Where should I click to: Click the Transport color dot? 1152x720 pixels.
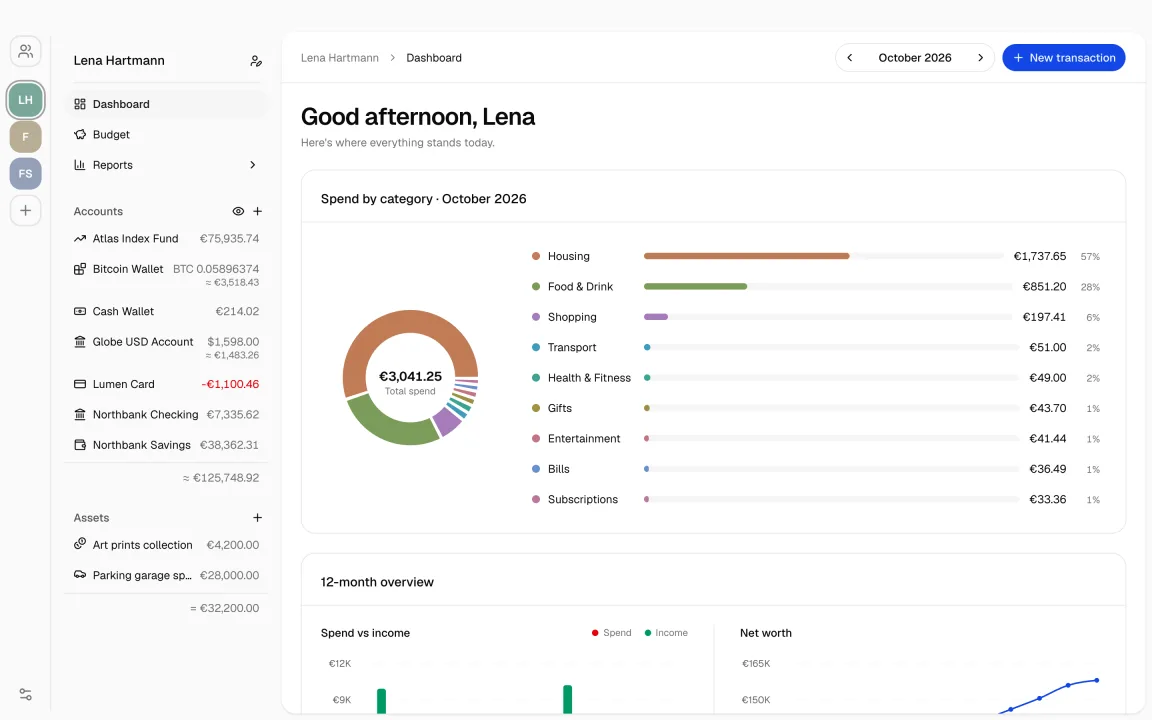click(536, 348)
